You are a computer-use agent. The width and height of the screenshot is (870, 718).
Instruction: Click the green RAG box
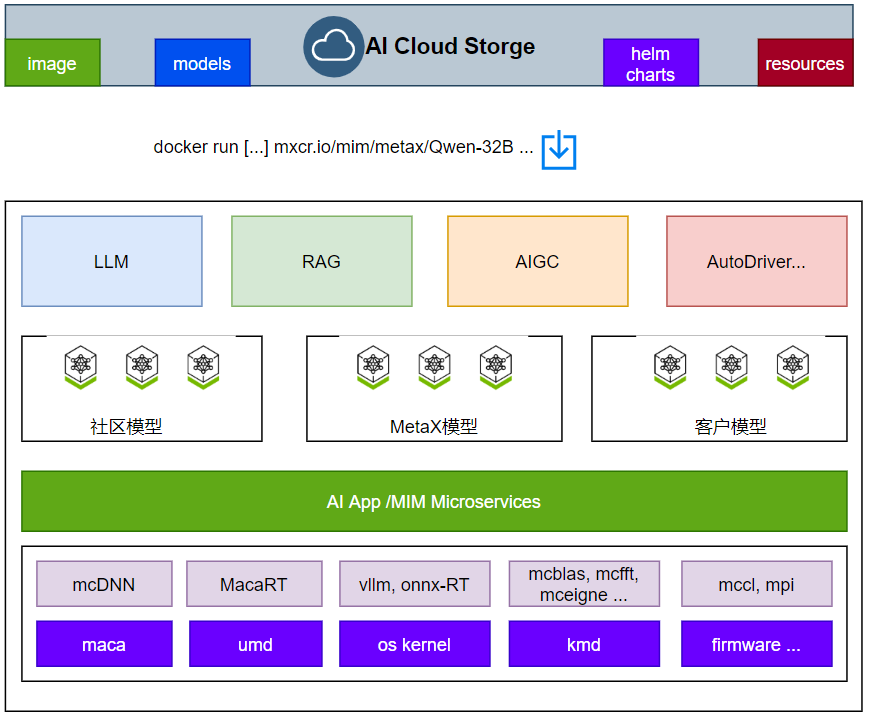(322, 261)
